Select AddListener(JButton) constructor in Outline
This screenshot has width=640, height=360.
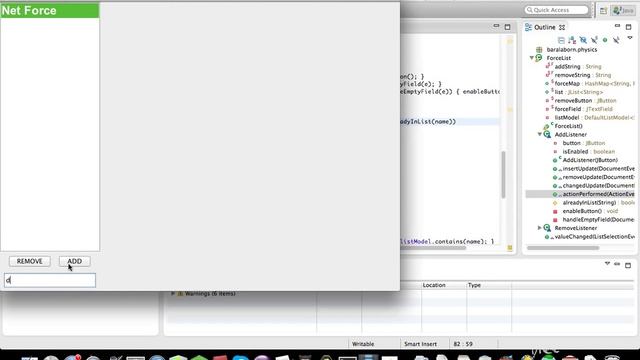[x=590, y=160]
